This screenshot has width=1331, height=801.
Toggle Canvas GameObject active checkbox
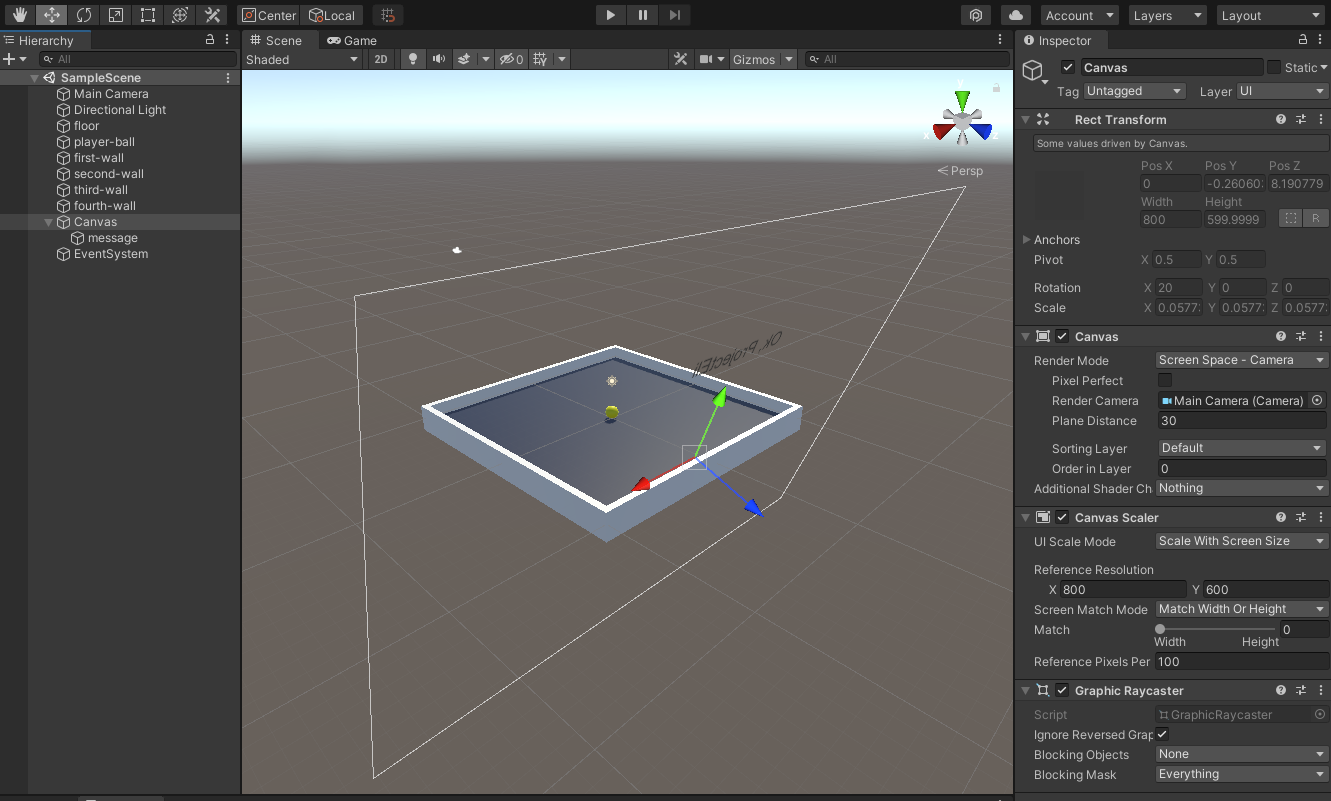1068,67
